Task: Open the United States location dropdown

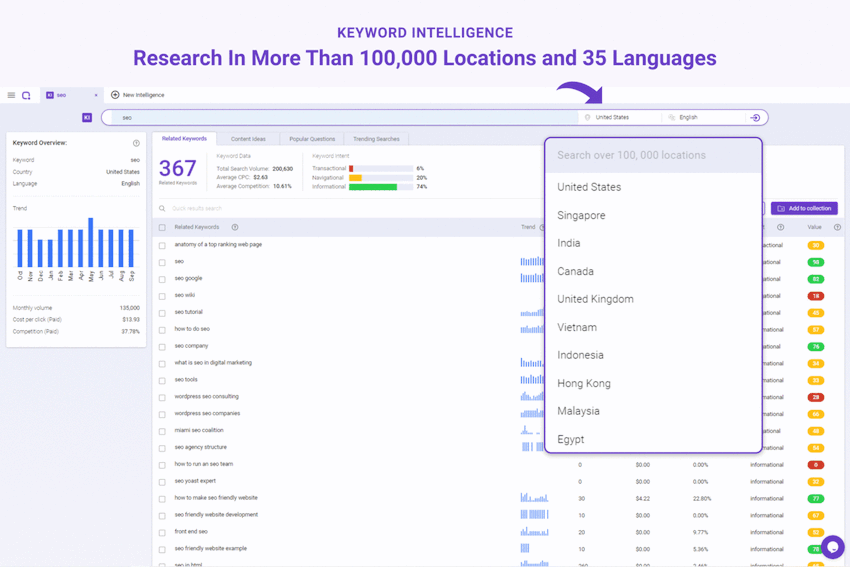Action: pos(620,118)
